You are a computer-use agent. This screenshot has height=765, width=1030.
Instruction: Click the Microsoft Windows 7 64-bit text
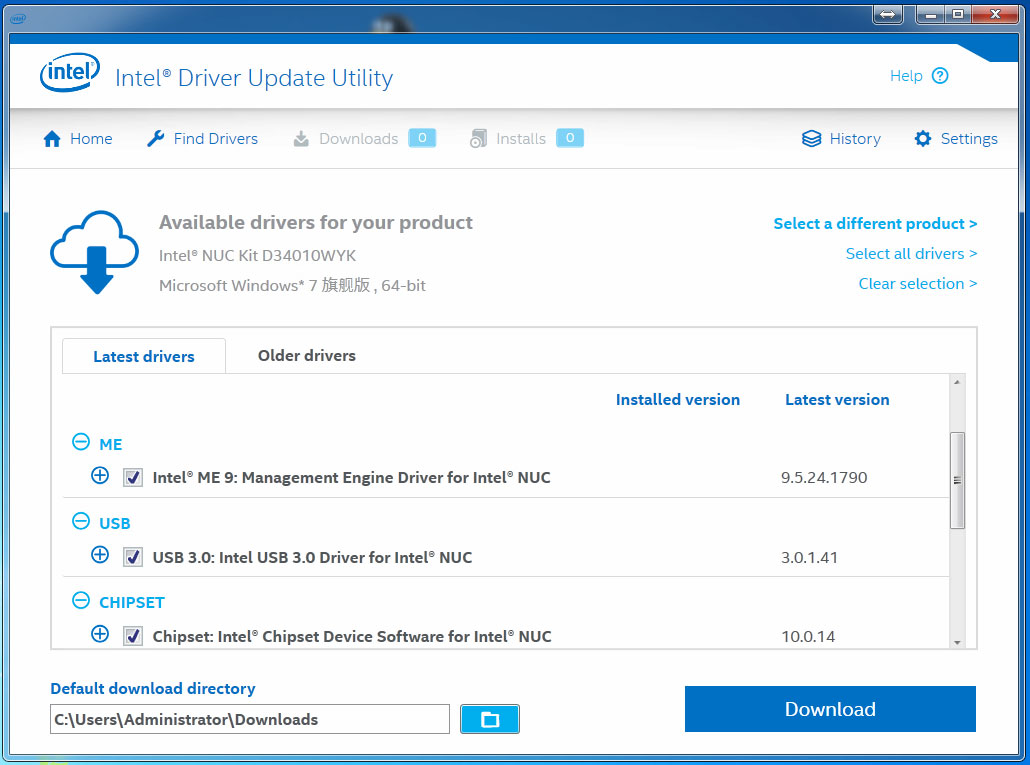pyautogui.click(x=292, y=285)
